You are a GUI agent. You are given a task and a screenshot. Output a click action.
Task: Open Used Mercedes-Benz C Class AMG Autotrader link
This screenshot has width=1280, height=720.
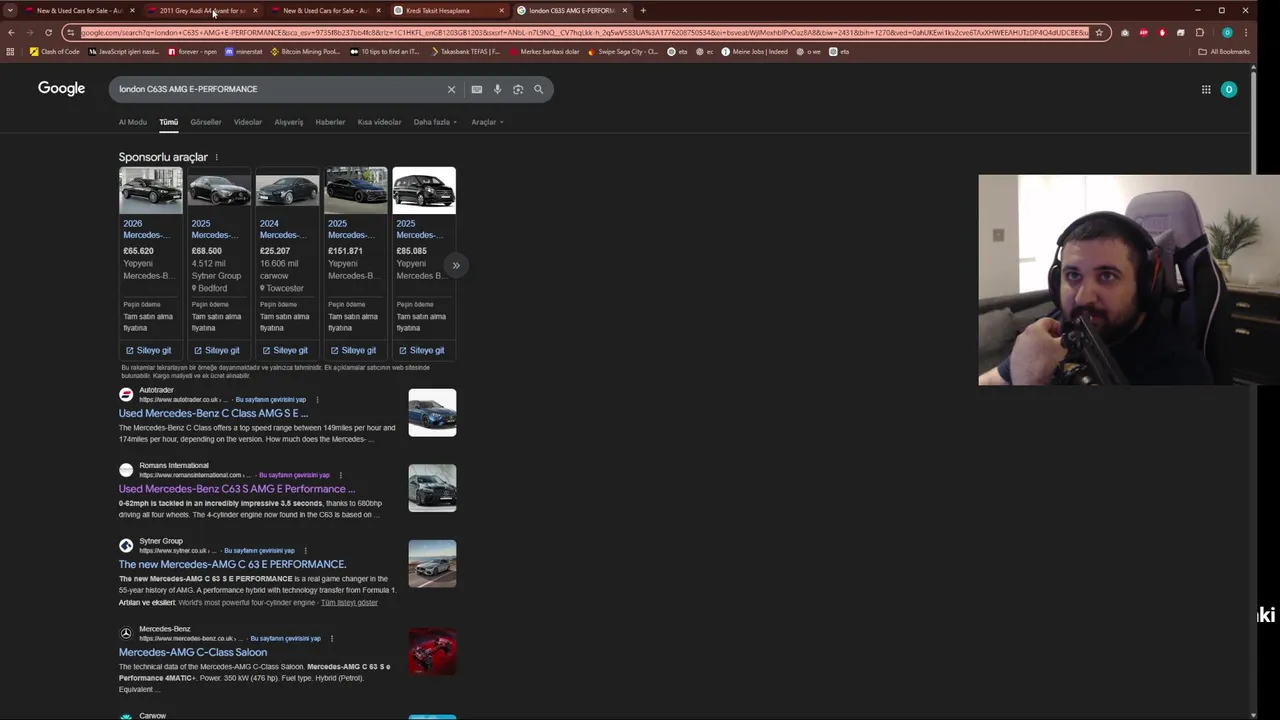point(213,413)
